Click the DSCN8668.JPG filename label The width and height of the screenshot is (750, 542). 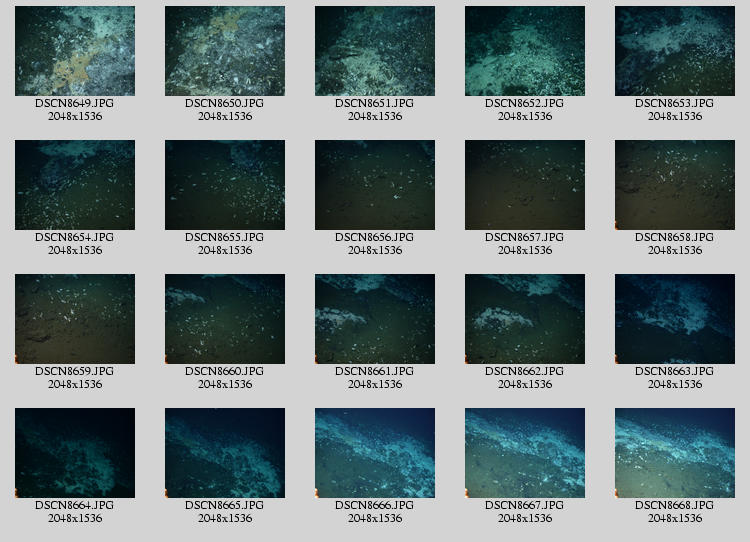(x=675, y=506)
